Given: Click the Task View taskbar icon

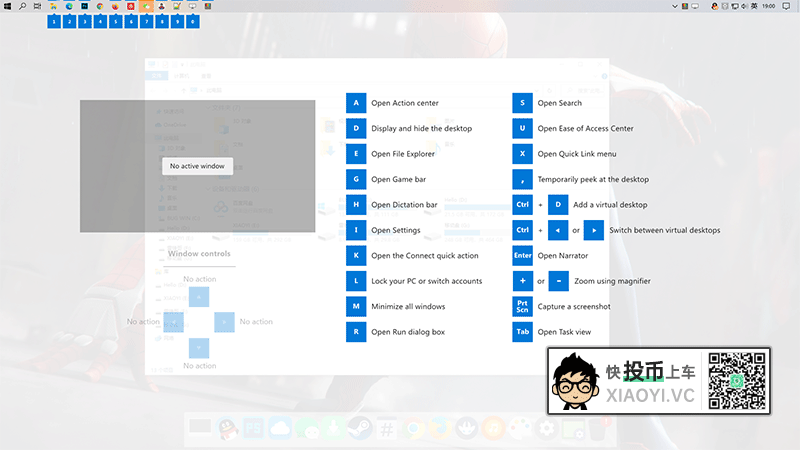Looking at the screenshot, I should click(x=37, y=6).
